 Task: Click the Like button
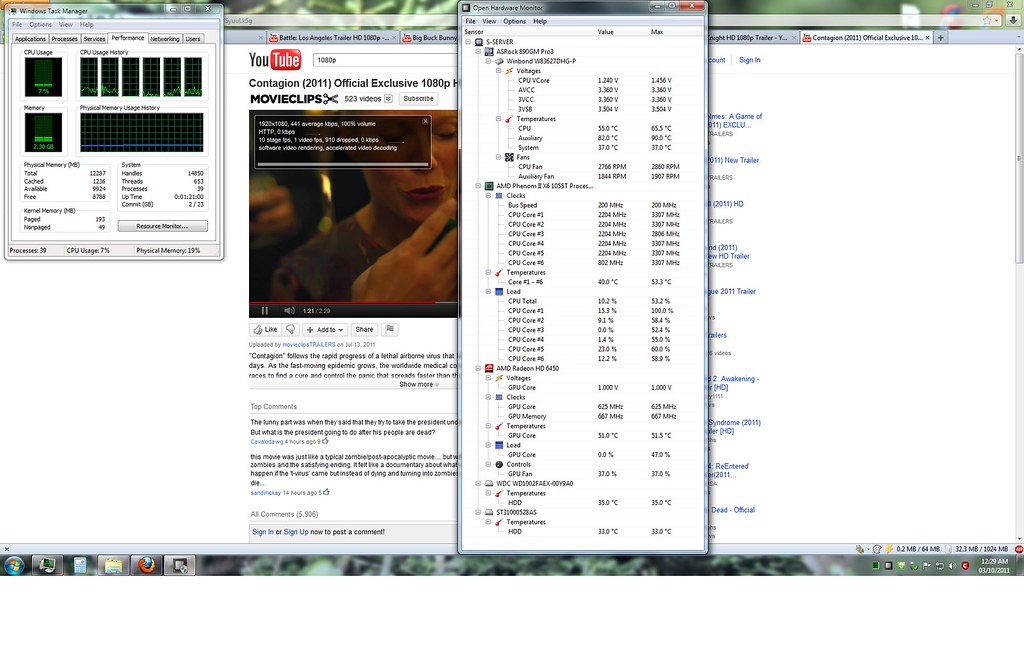(265, 330)
